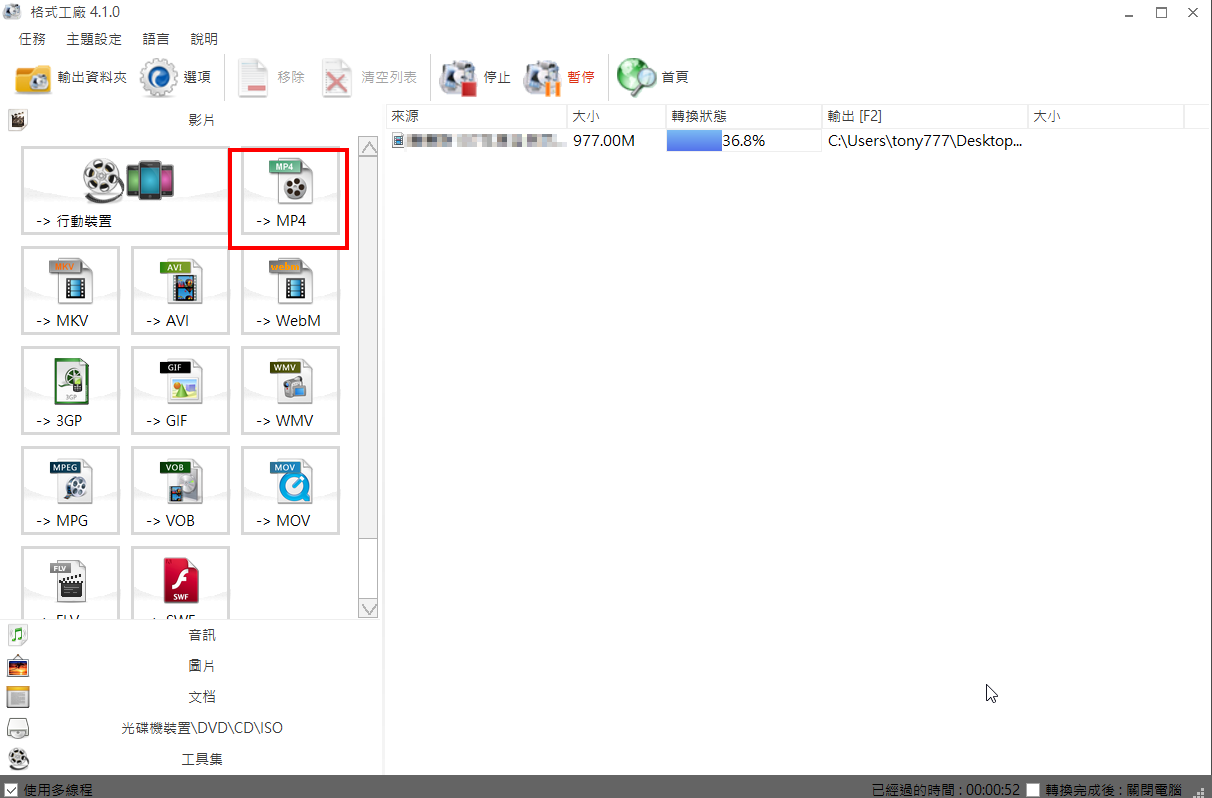This screenshot has height=798, width=1212.
Task: Select the -> WMV format icon
Action: tap(290, 391)
